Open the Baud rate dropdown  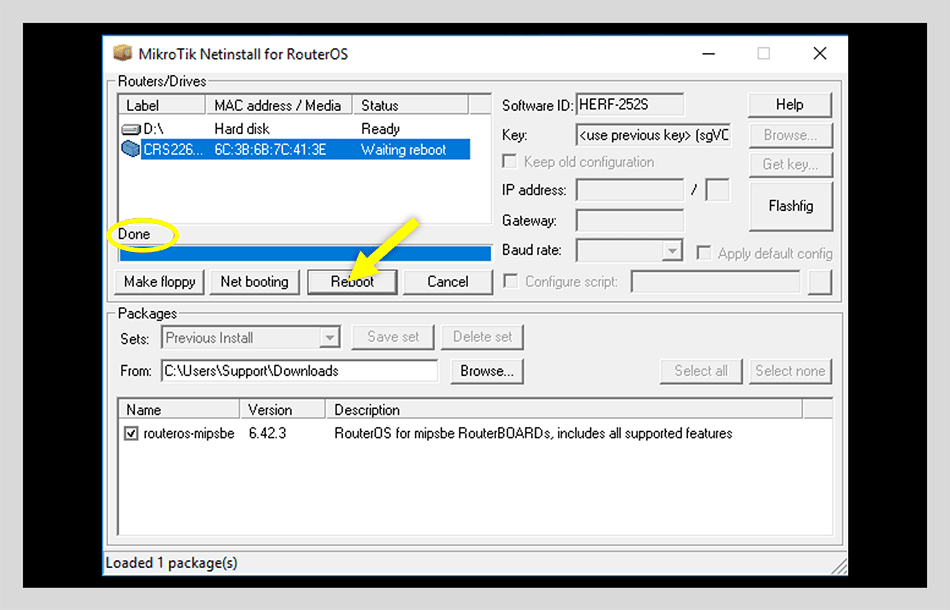671,251
